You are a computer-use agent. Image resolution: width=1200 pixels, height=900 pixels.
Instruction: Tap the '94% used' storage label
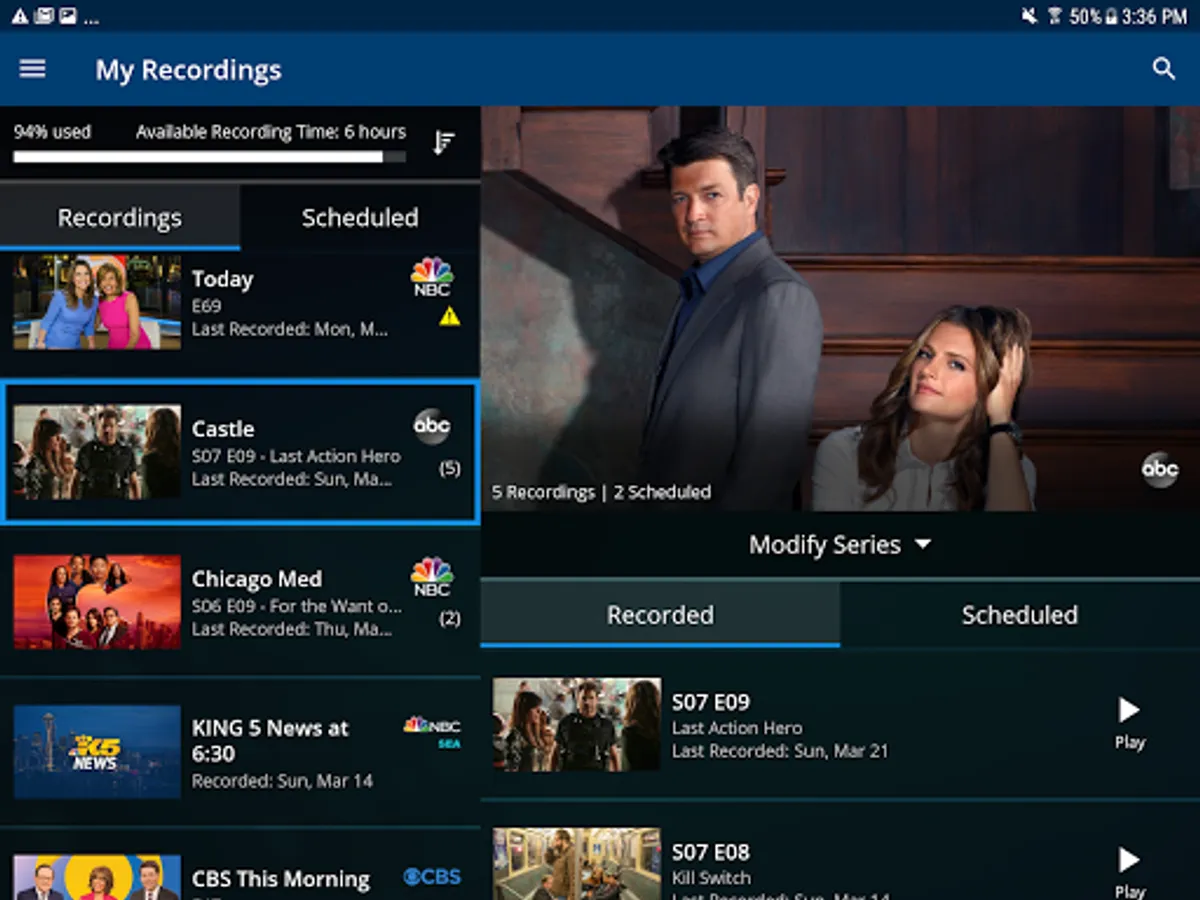(52, 132)
